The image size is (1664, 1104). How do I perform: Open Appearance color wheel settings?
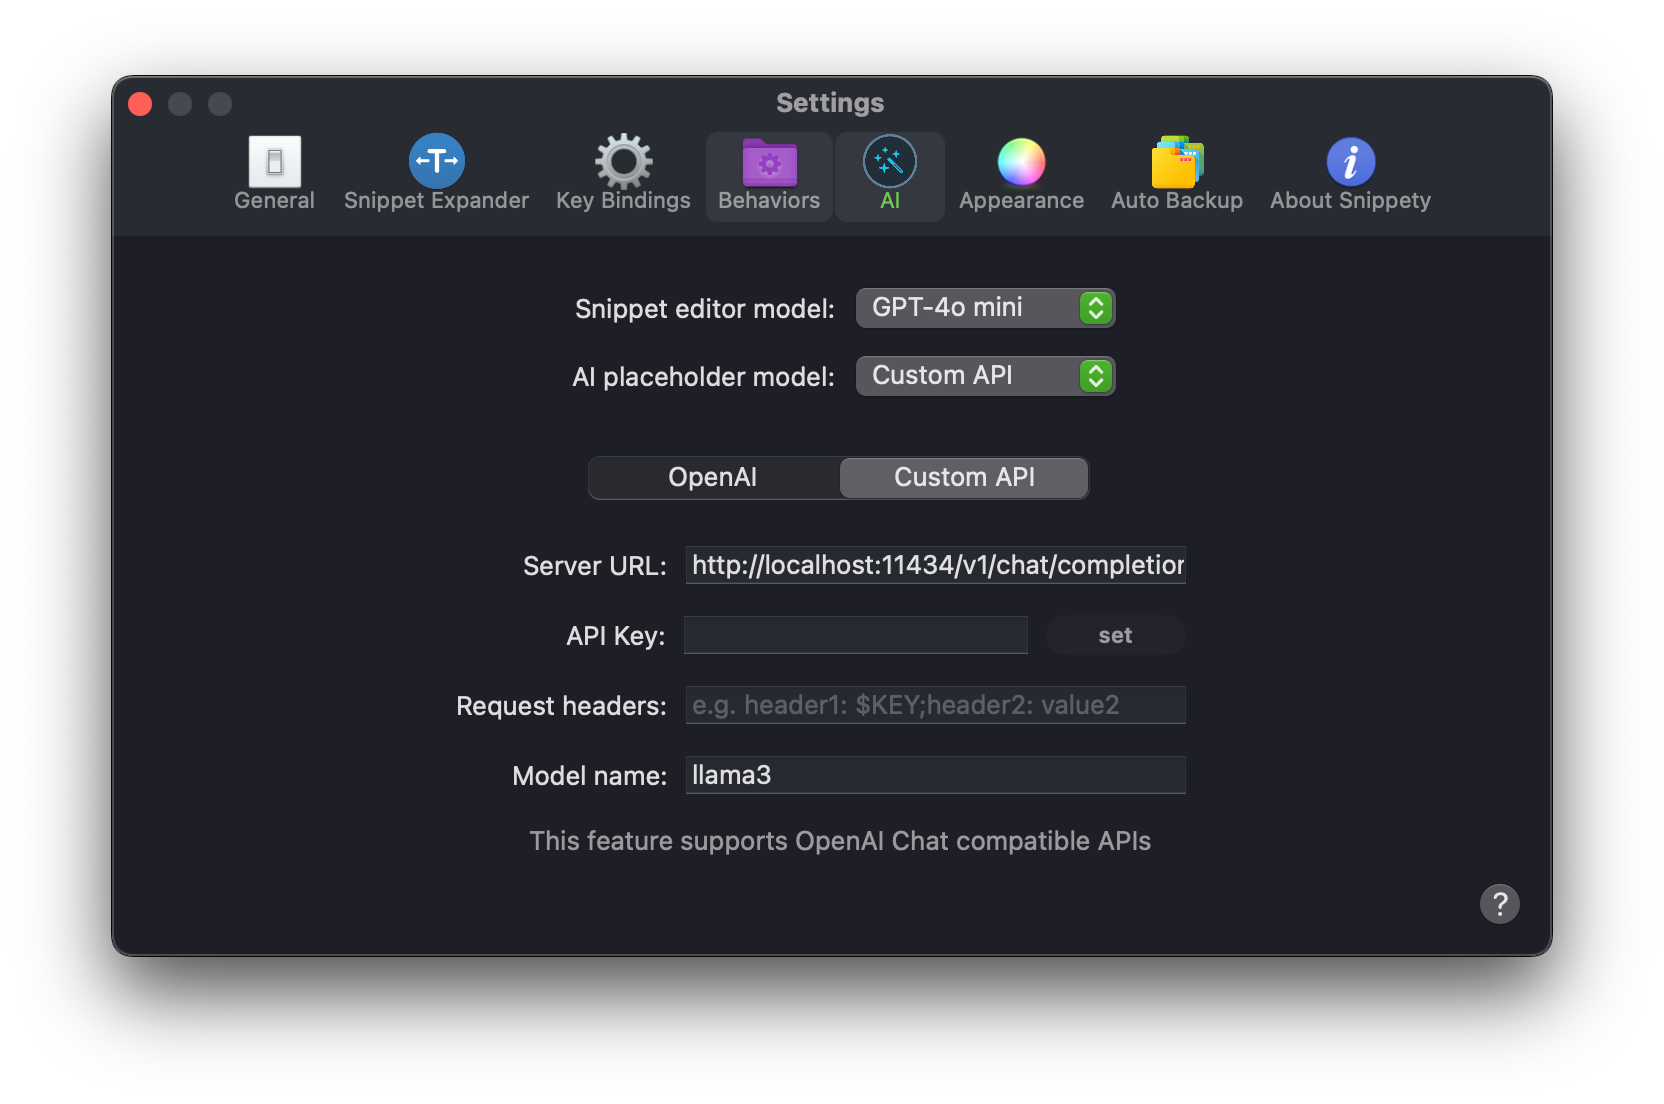coord(1021,175)
